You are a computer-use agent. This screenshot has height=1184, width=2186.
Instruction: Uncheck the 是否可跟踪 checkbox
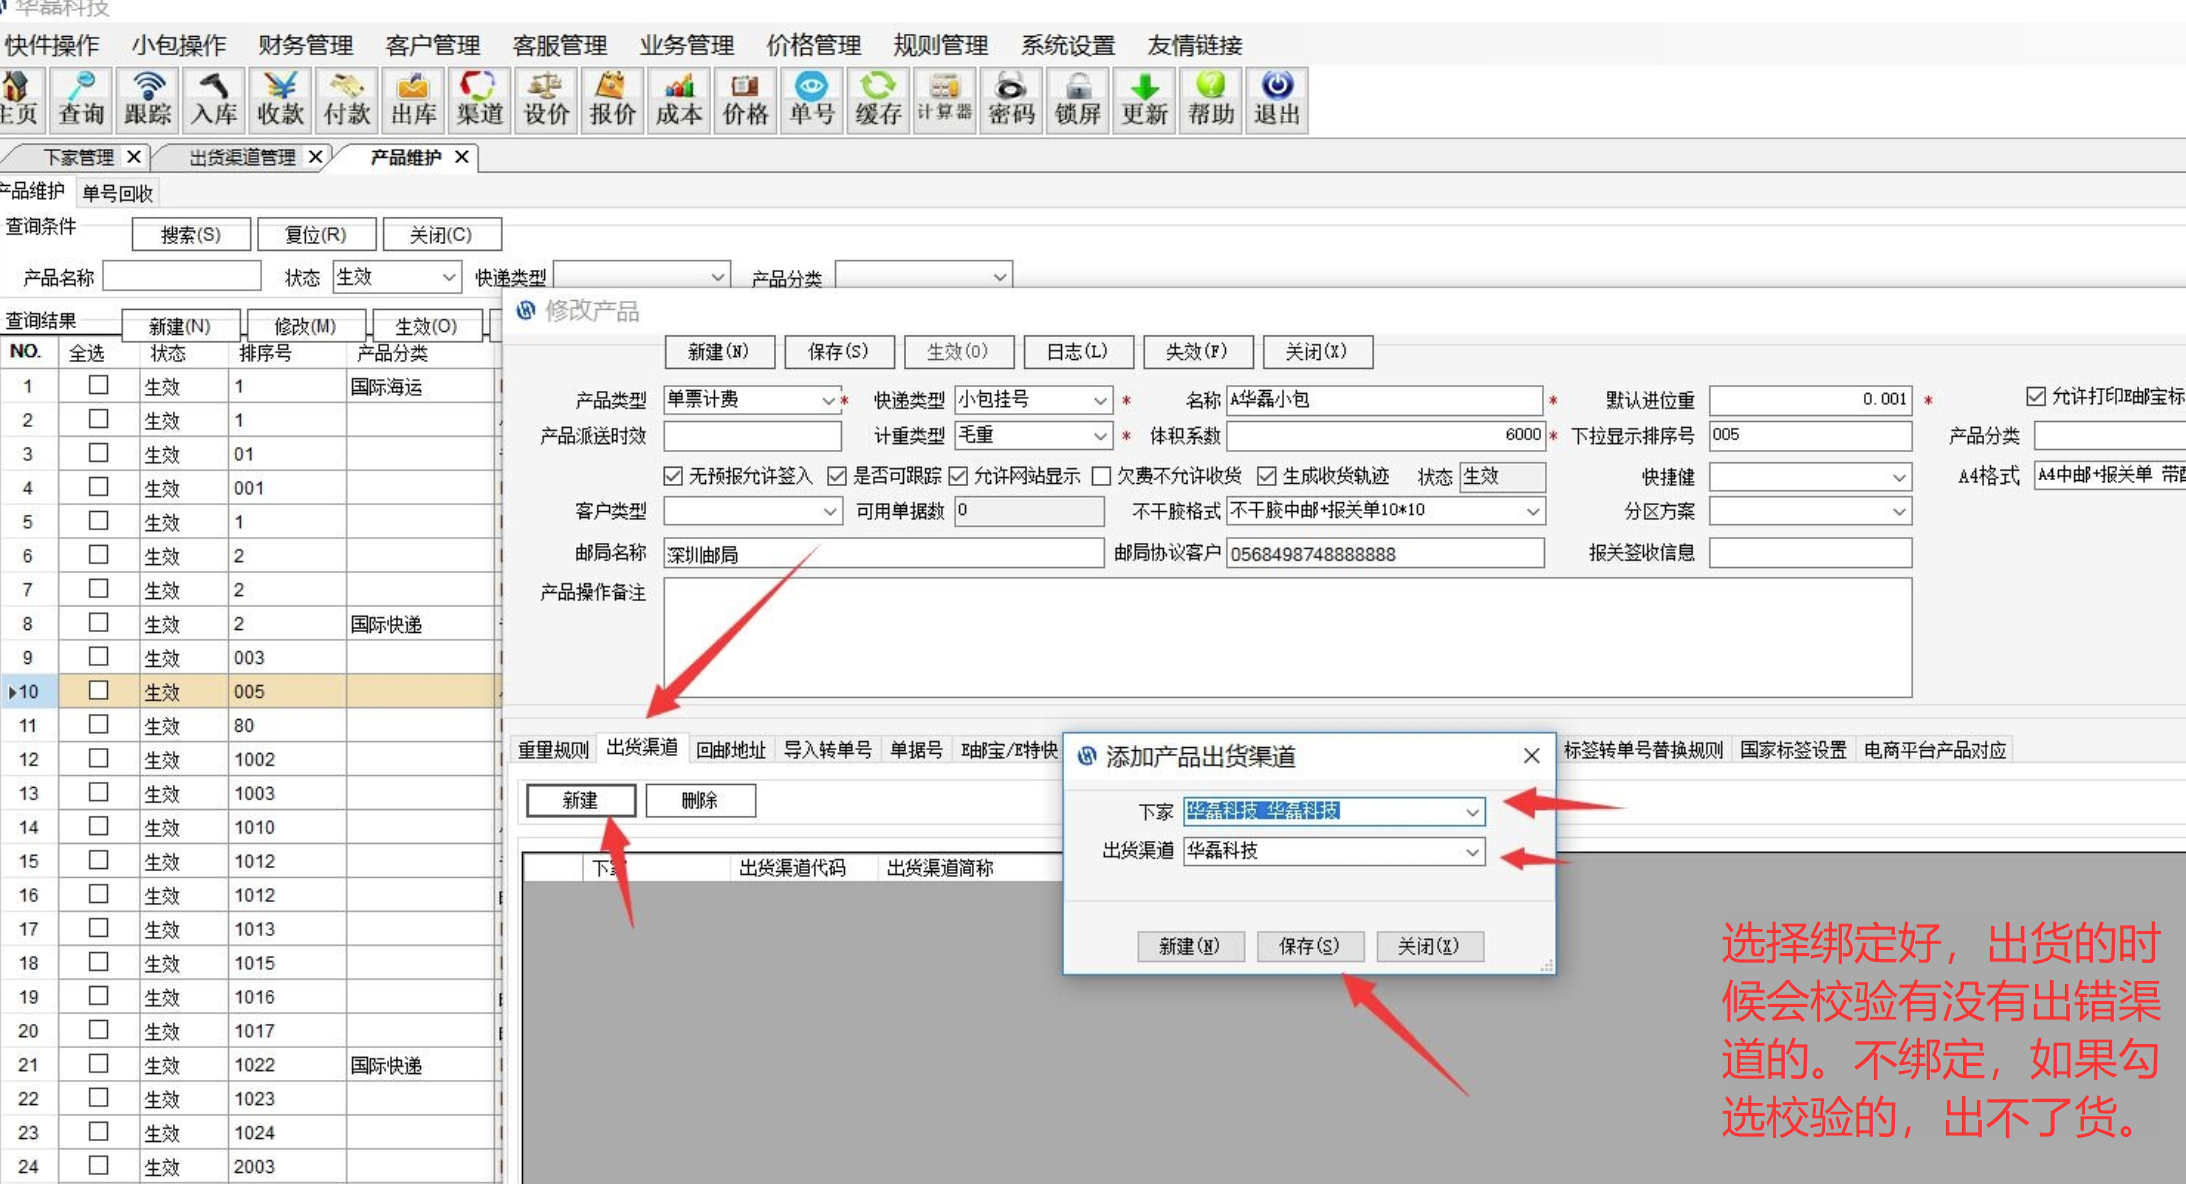[x=837, y=476]
